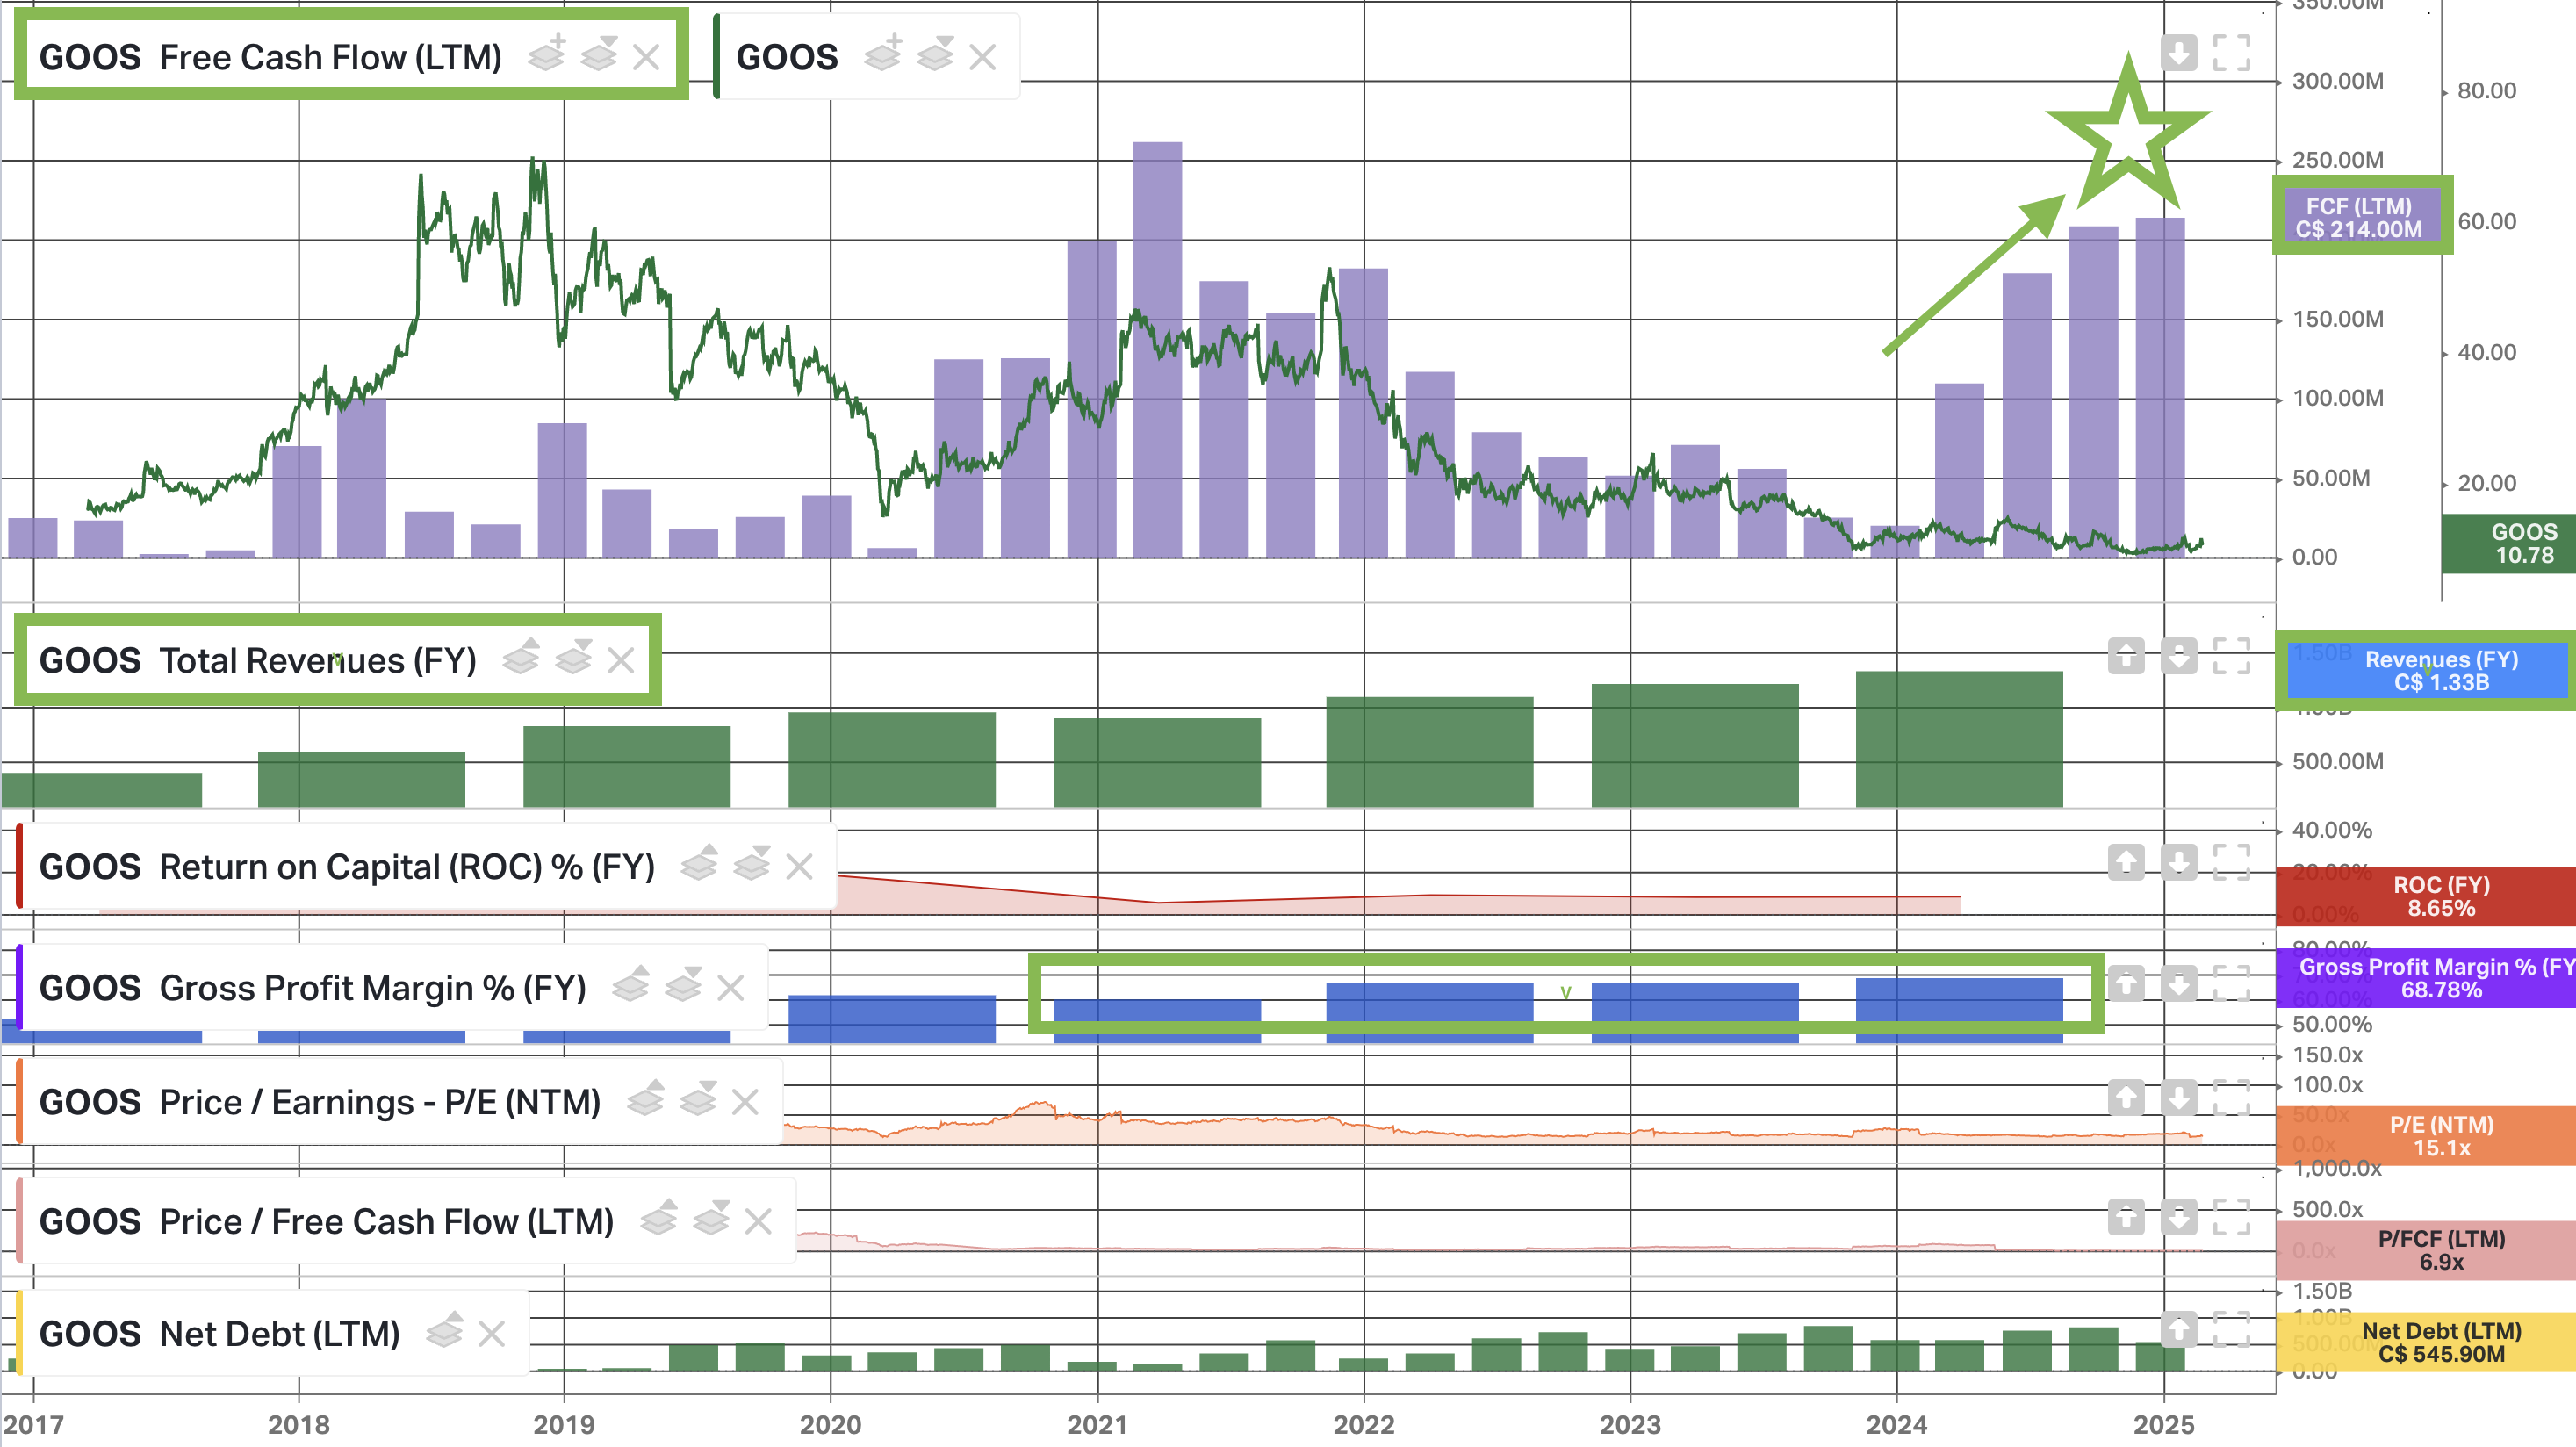
Task: Select the 'GOOS Price / Earnings - P/E (NTM)' label
Action: (320, 1102)
